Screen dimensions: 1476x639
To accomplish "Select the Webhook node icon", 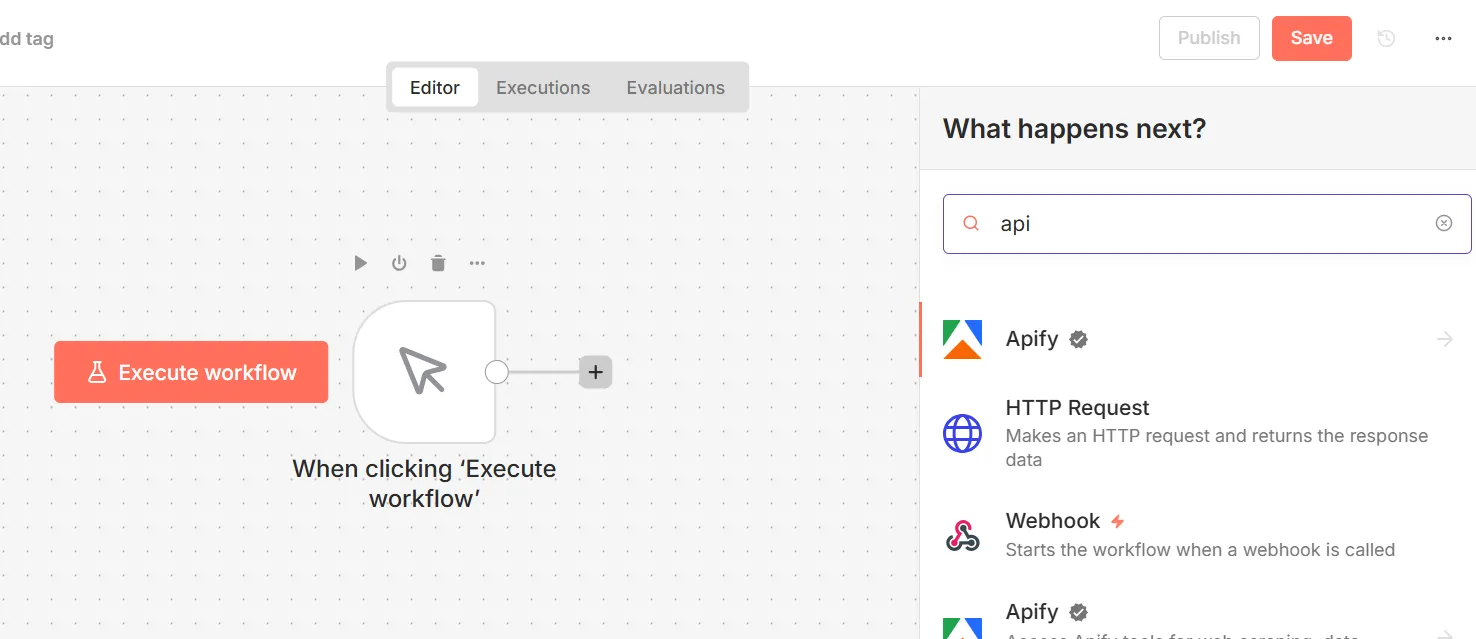I will click(x=962, y=536).
